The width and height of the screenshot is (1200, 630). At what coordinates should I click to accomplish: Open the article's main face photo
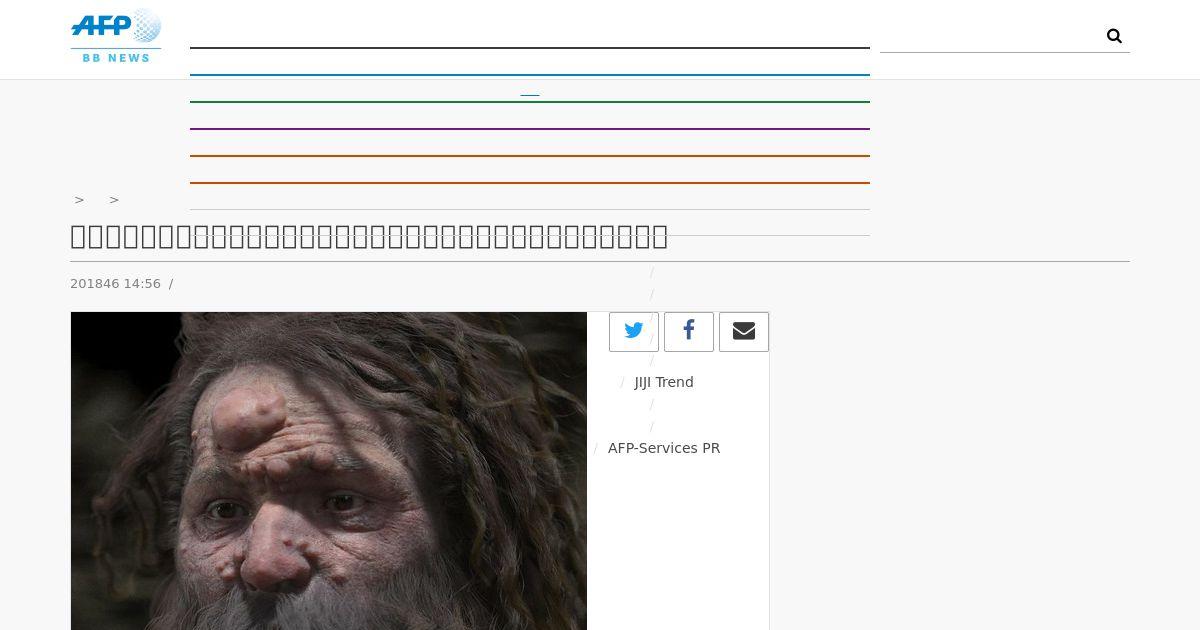coord(329,471)
